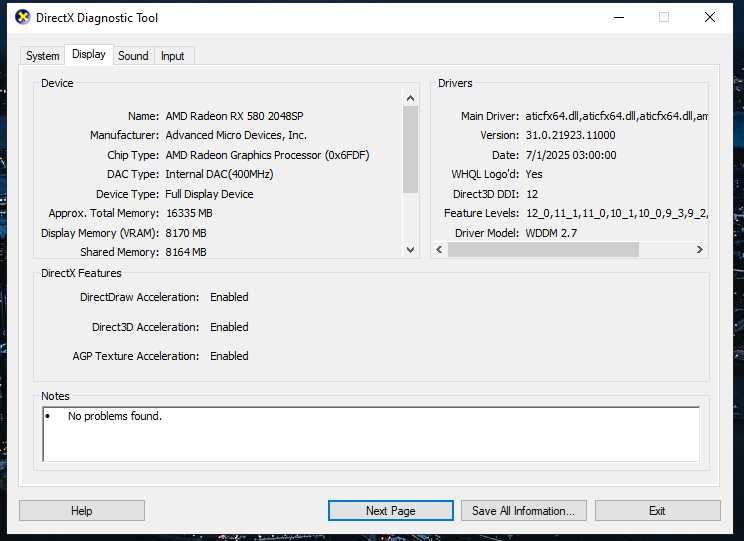
Task: Click the Drivers panel horizontal scrollbar thumb
Action: point(543,250)
